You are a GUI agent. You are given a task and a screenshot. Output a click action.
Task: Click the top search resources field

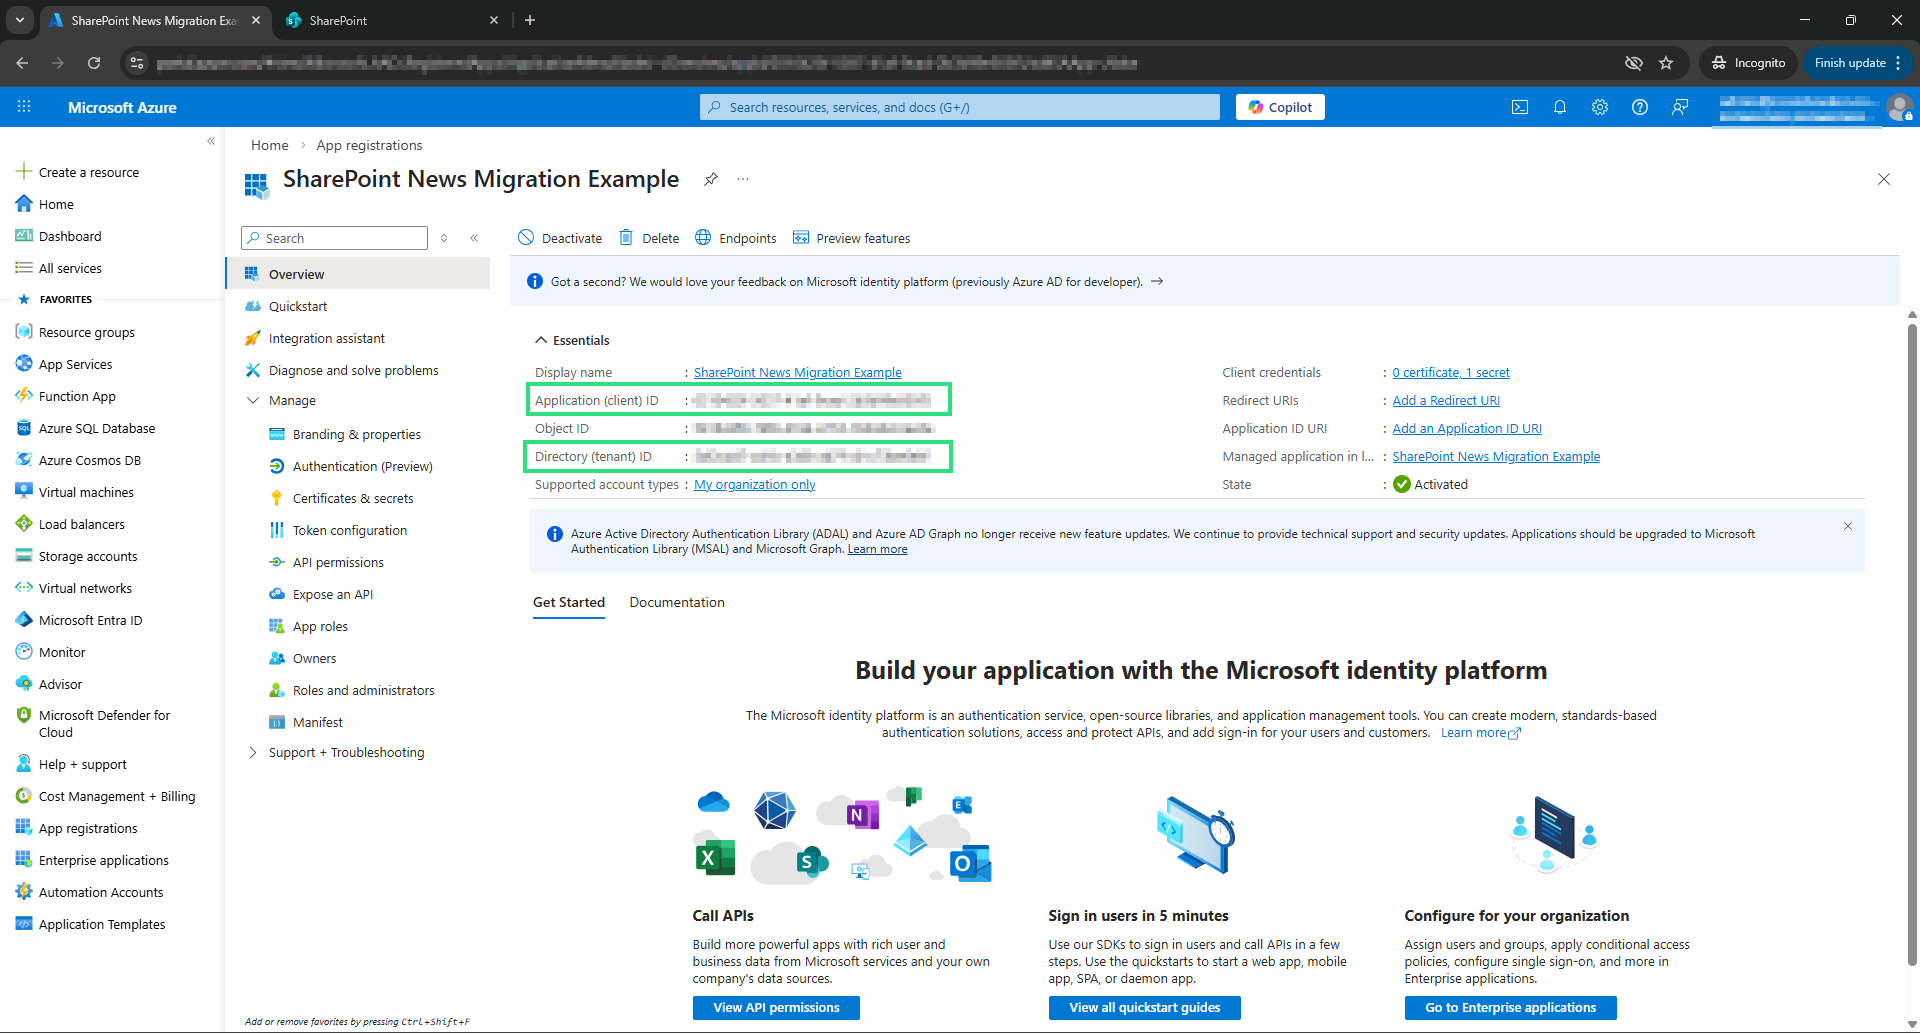click(x=960, y=107)
